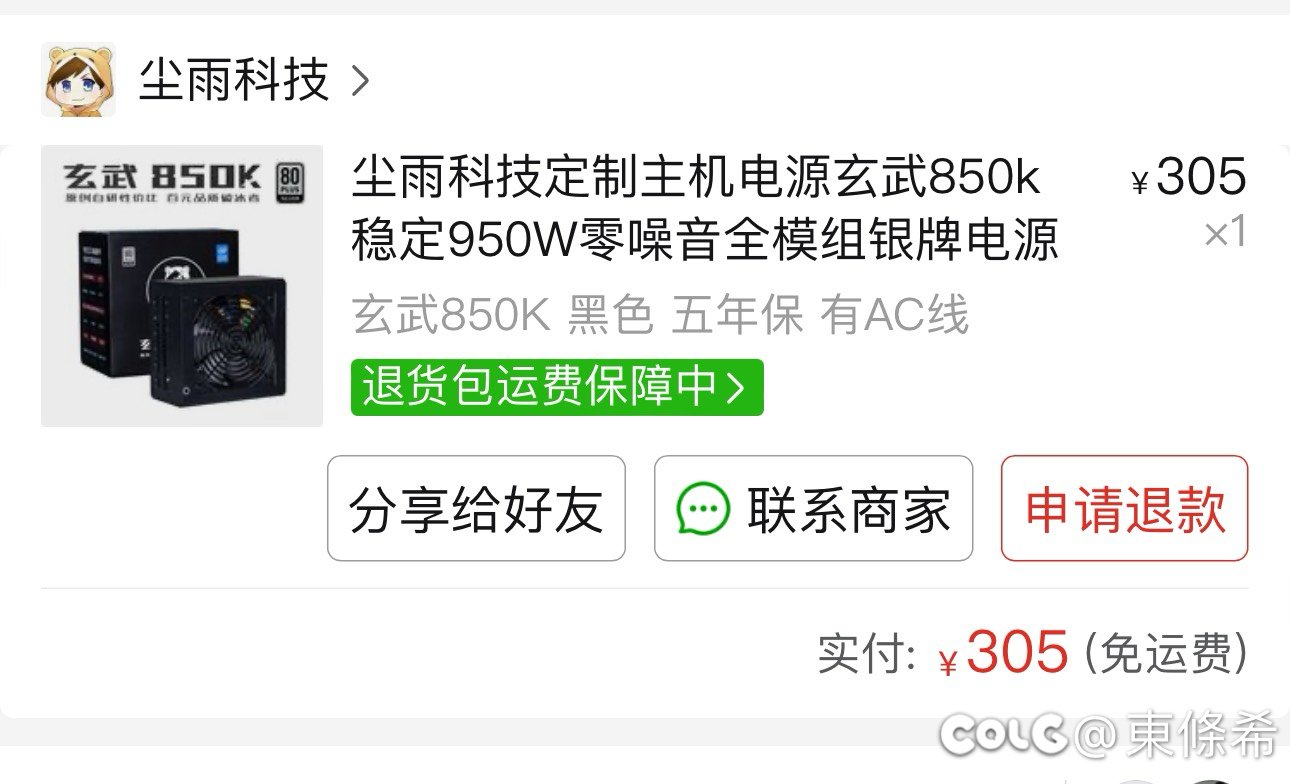Click the 联系商家 button
Image resolution: width=1290 pixels, height=784 pixels.
813,509
